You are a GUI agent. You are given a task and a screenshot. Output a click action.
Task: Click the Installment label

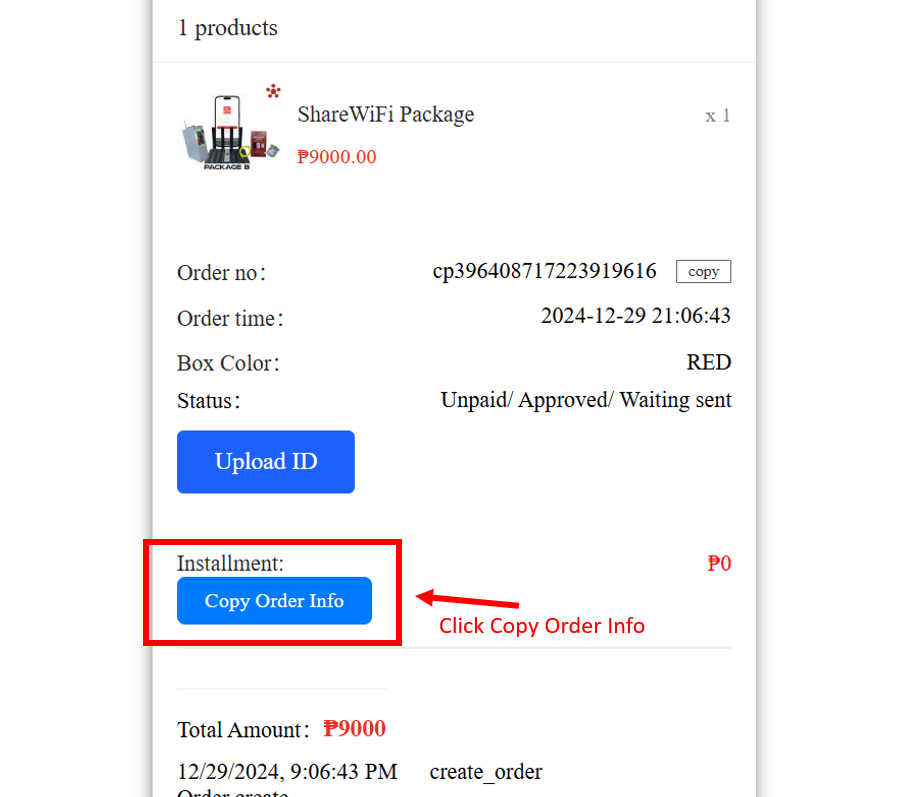point(230,563)
